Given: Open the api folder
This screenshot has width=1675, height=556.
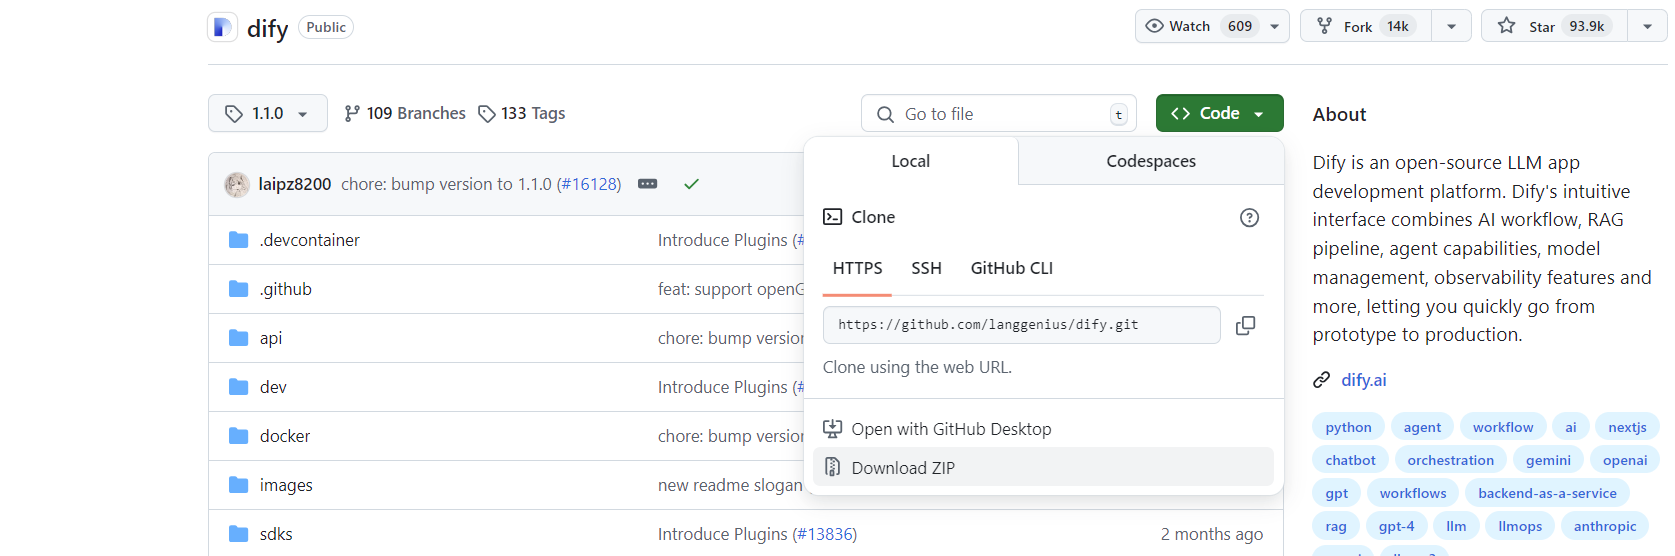Looking at the screenshot, I should 271,338.
